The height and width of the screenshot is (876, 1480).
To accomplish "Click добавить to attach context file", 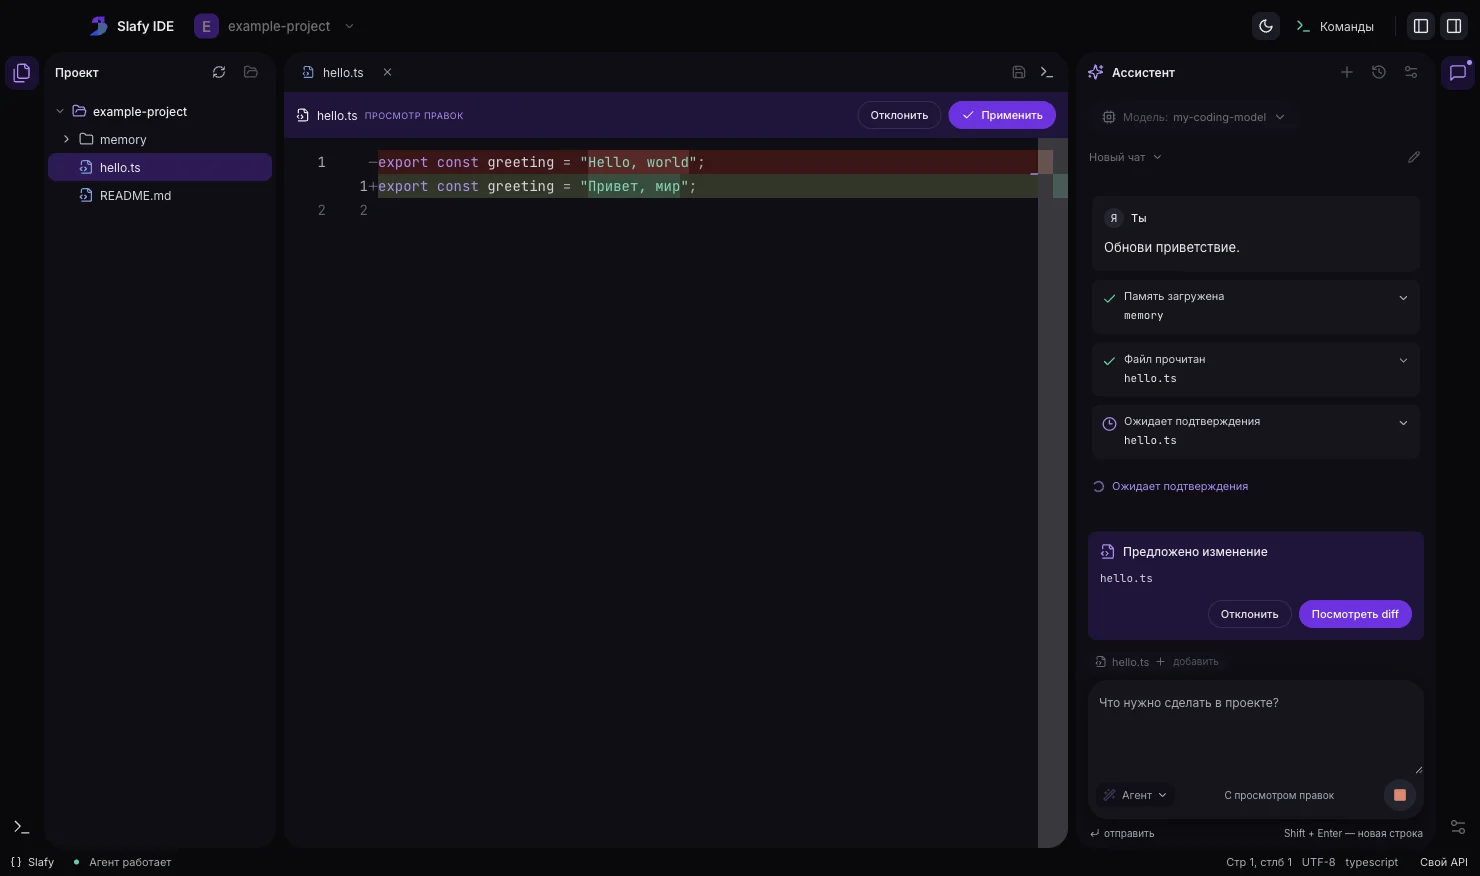I will pos(1188,662).
